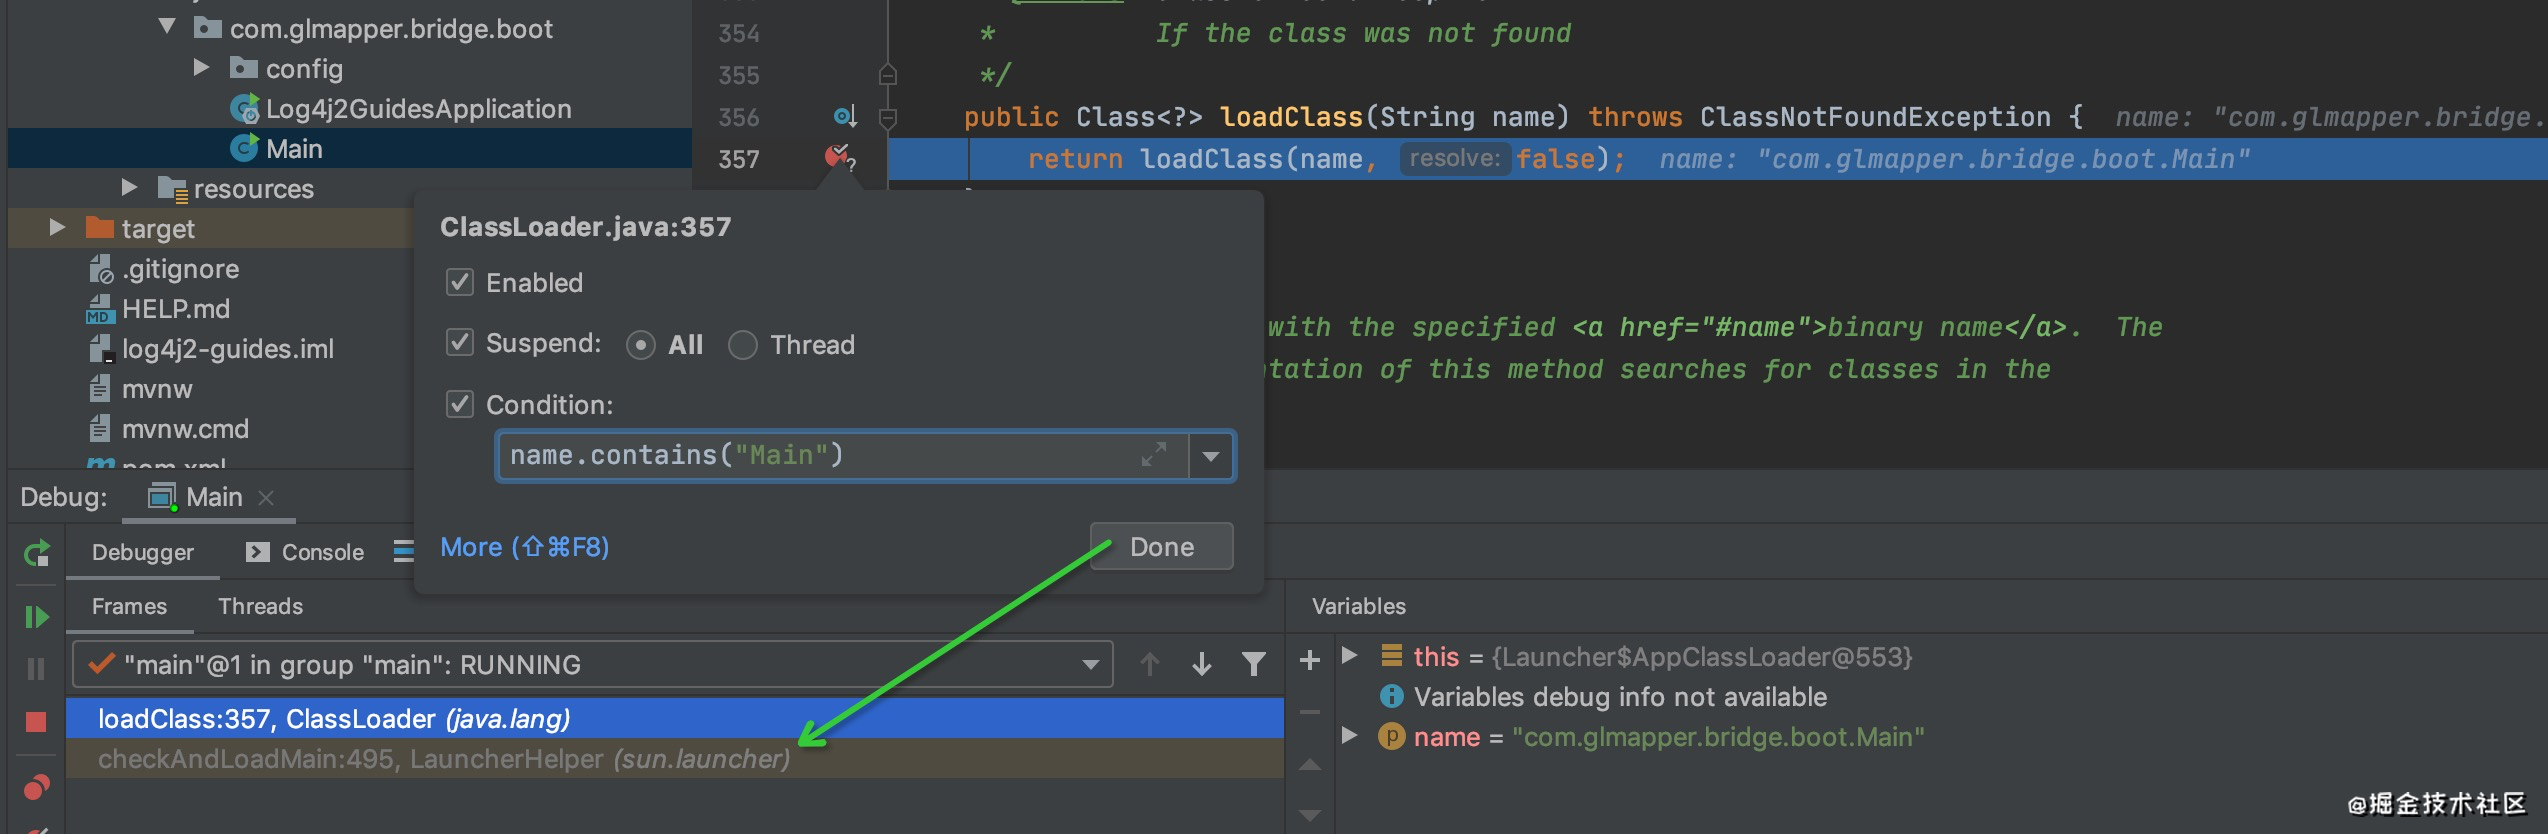Viewport: 2548px width, 834px height.
Task: Move to next frame with down arrow
Action: tap(1202, 664)
